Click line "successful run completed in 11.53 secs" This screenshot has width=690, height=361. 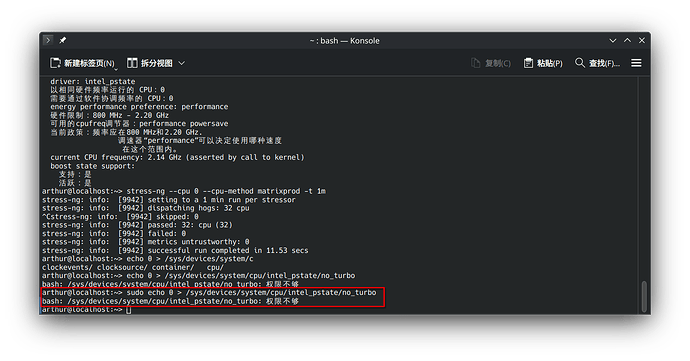click(175, 250)
